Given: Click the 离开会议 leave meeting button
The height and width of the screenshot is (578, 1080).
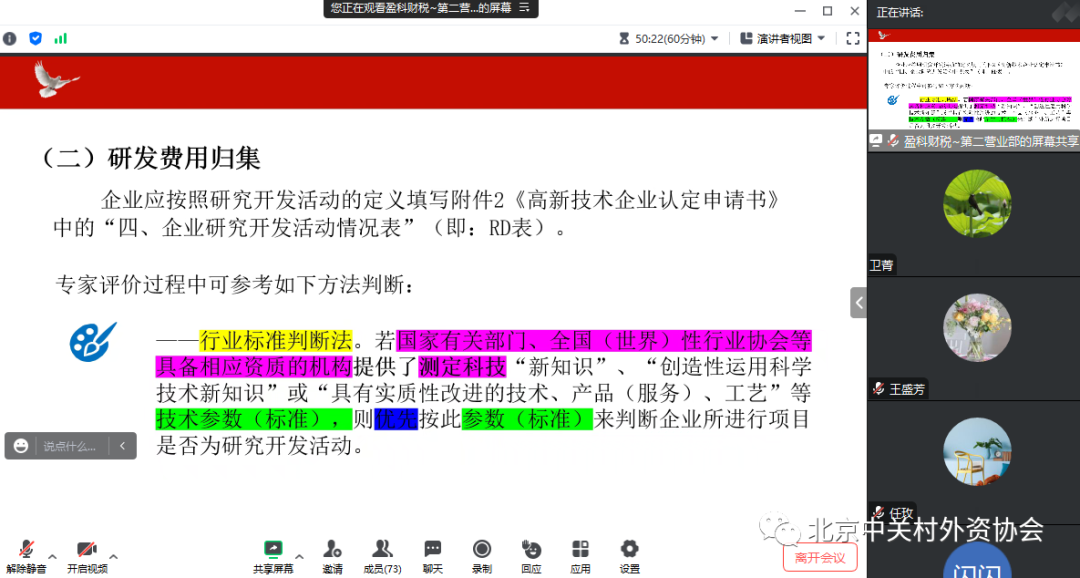Looking at the screenshot, I should (x=820, y=557).
